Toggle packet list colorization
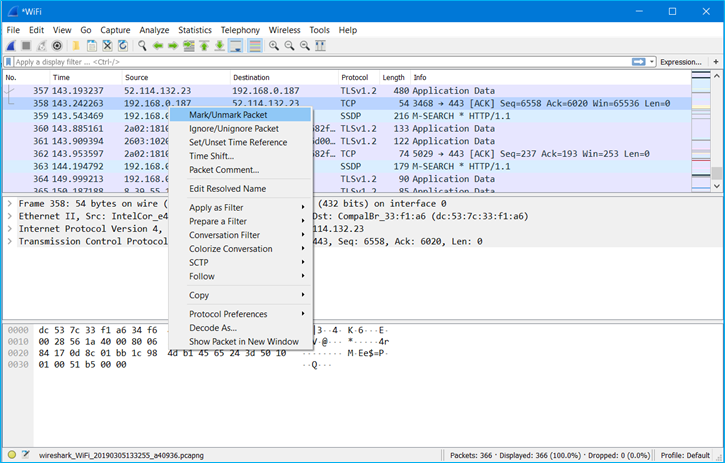 click(255, 45)
